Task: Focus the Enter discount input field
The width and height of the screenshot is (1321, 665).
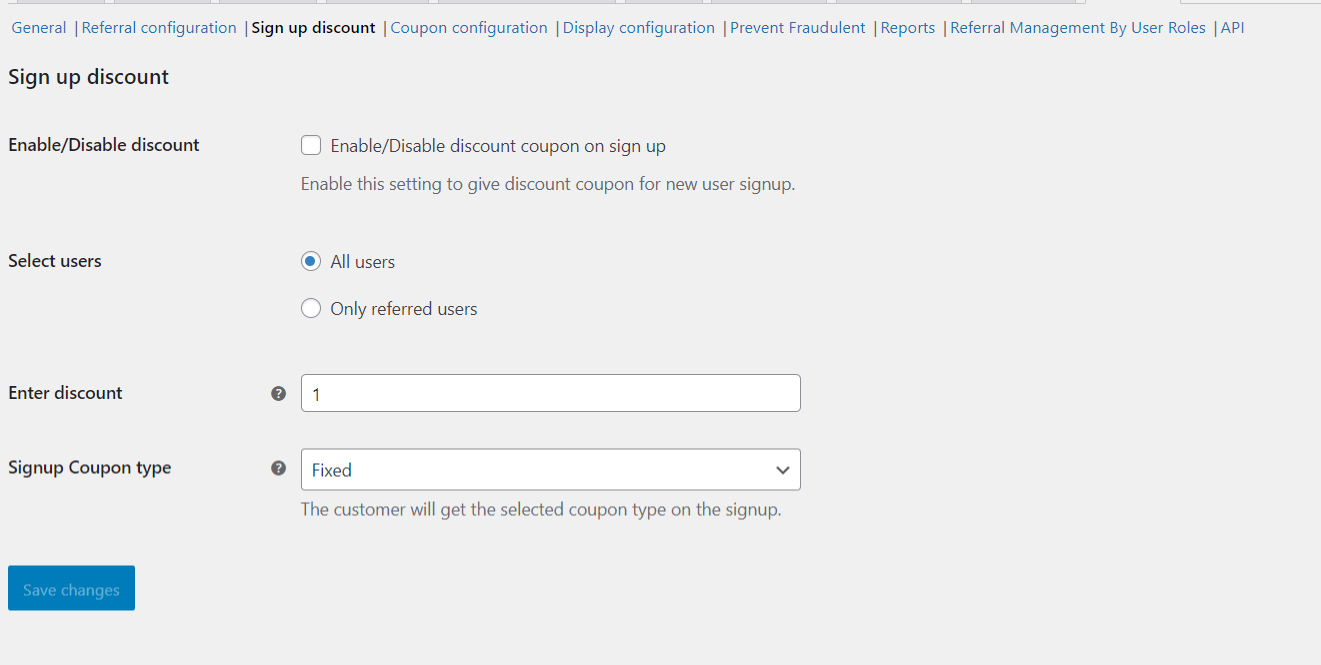Action: 550,393
